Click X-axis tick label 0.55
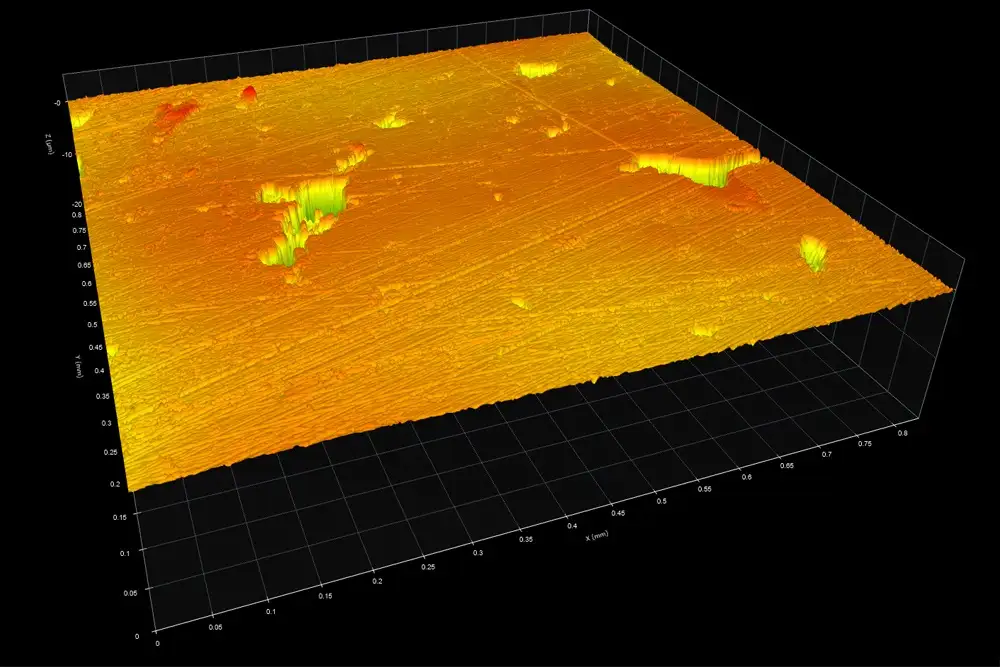Screen dimensions: 1000x667 pos(704,489)
